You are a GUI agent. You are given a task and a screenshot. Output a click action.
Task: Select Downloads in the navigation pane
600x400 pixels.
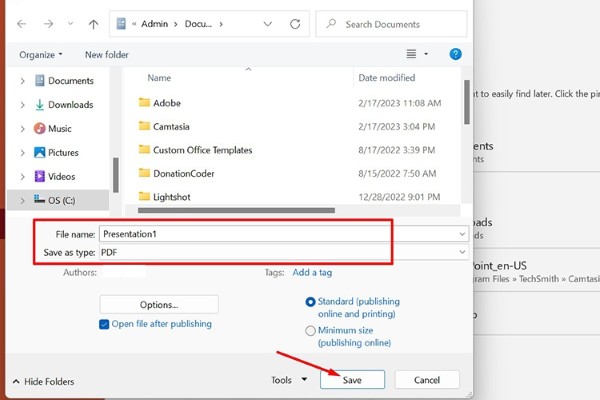70,105
